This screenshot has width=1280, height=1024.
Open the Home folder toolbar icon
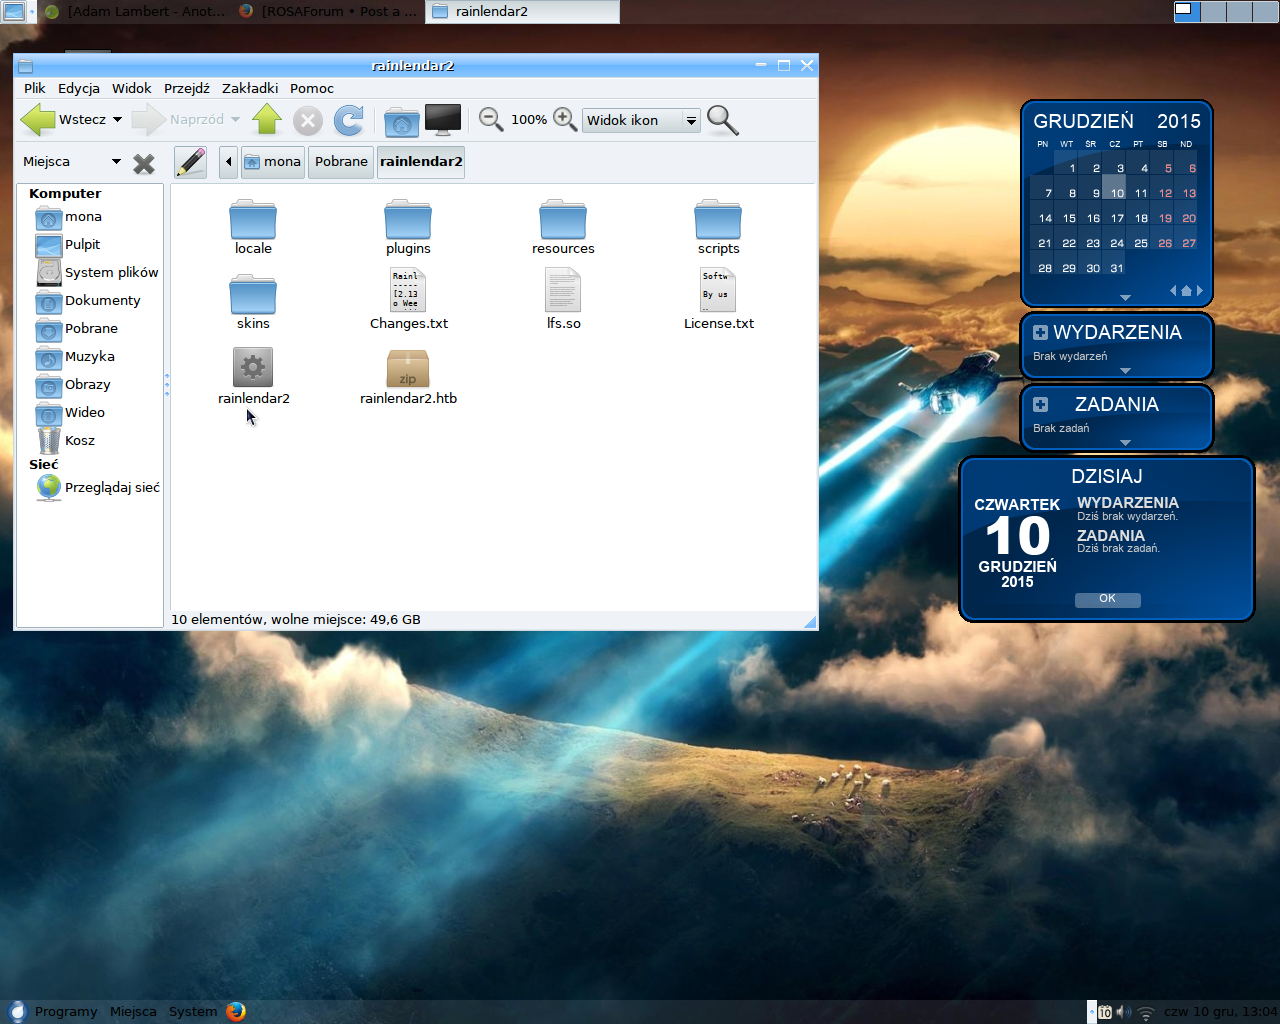pyautogui.click(x=401, y=121)
